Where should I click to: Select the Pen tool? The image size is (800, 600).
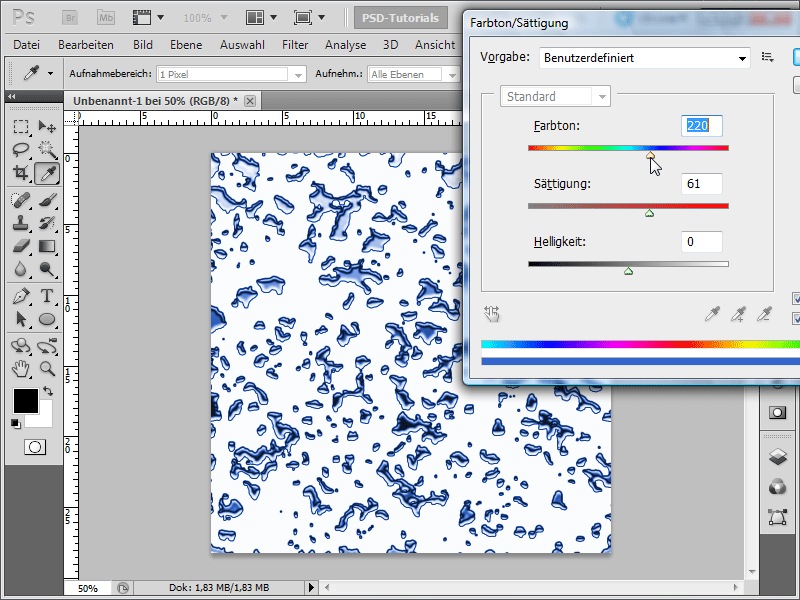21,296
